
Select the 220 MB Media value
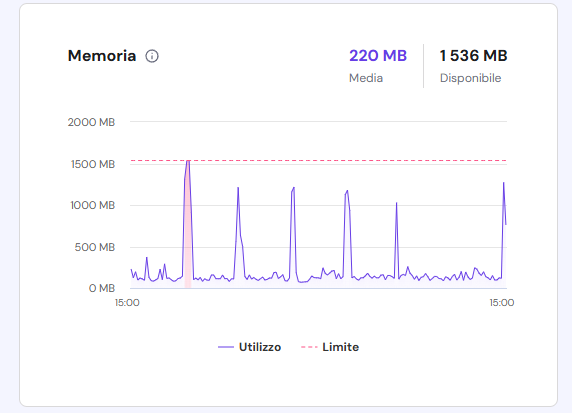click(378, 56)
